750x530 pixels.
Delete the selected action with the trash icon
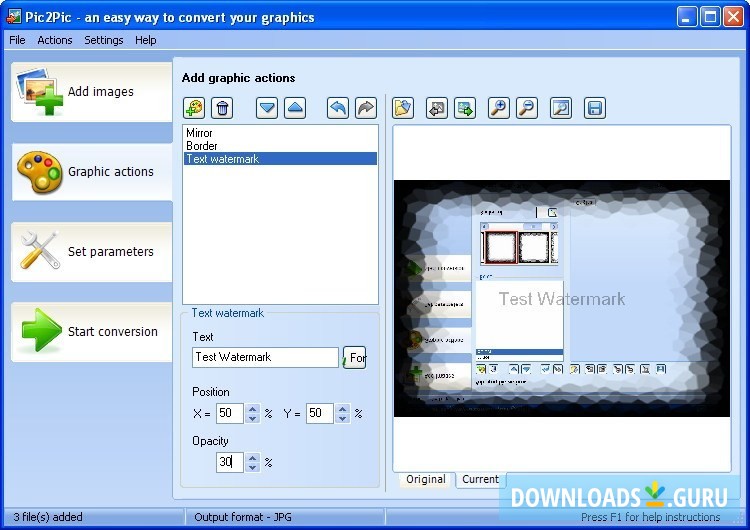tap(222, 108)
